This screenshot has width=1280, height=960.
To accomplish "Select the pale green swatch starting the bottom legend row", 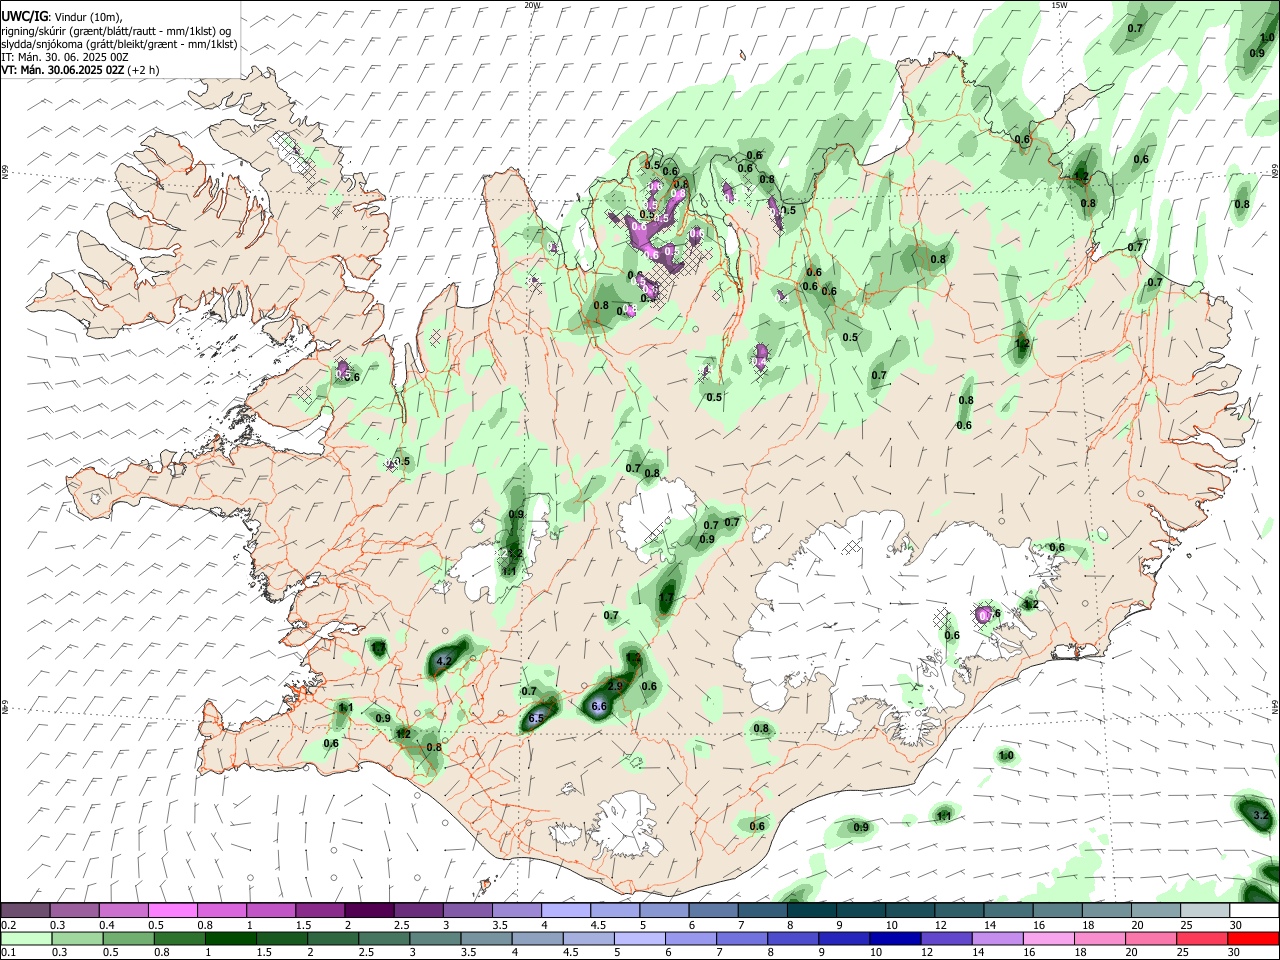I will click(x=25, y=938).
